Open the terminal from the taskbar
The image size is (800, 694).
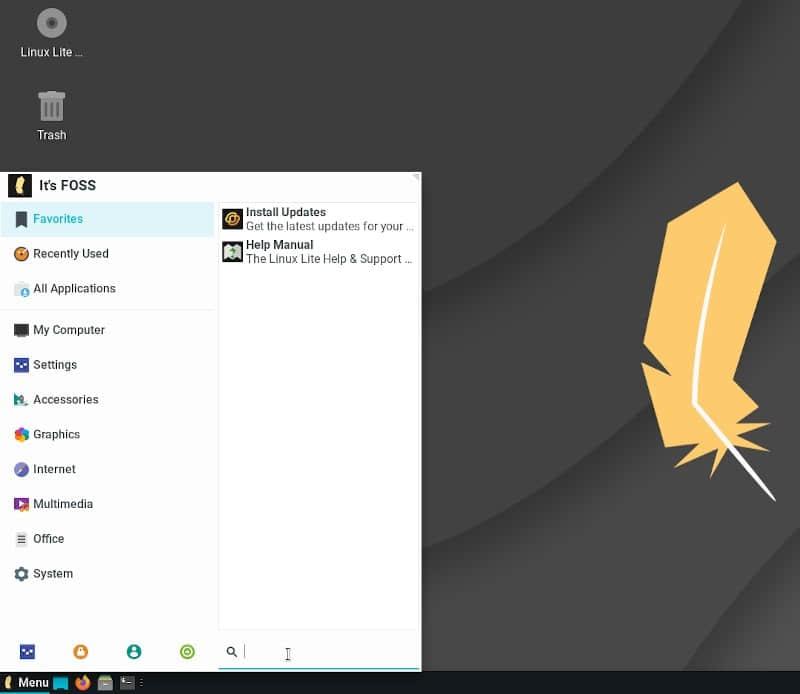[127, 683]
